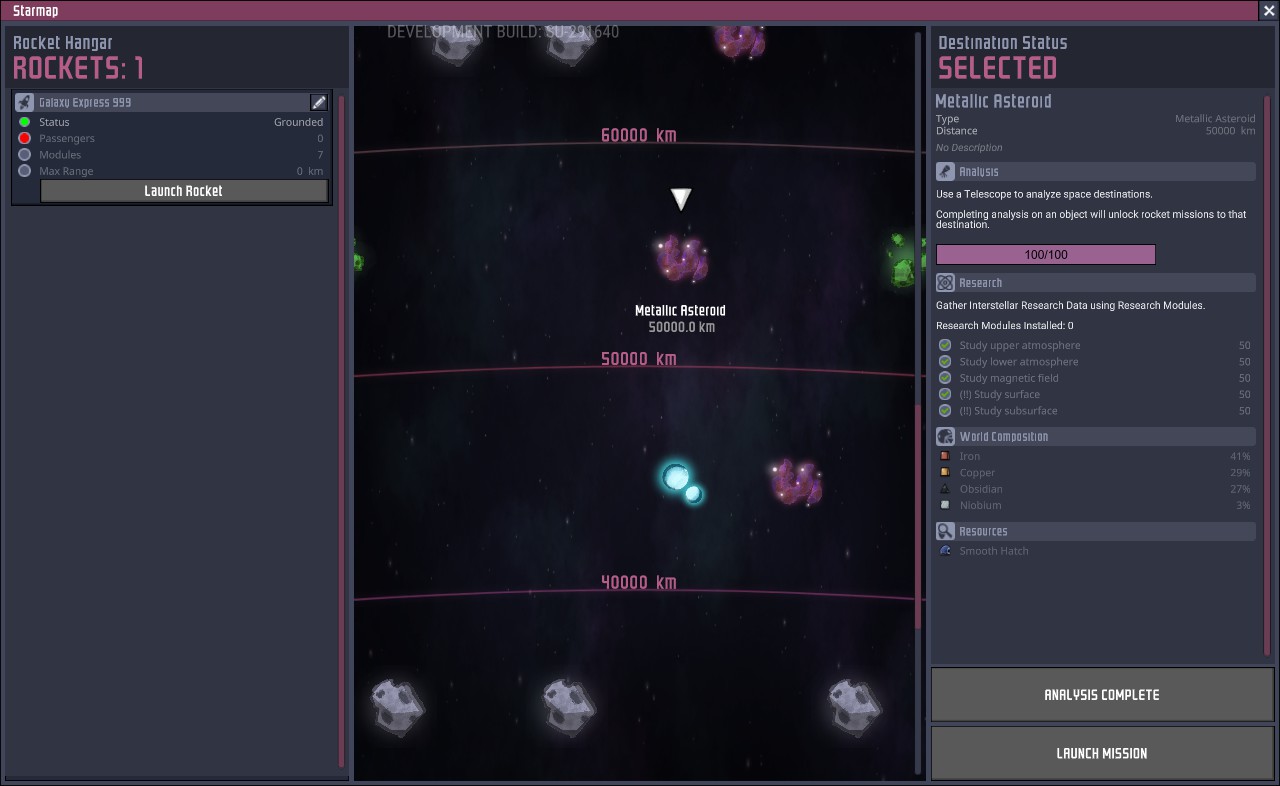Click the Niobium element icon
The height and width of the screenshot is (786, 1280).
[945, 506]
